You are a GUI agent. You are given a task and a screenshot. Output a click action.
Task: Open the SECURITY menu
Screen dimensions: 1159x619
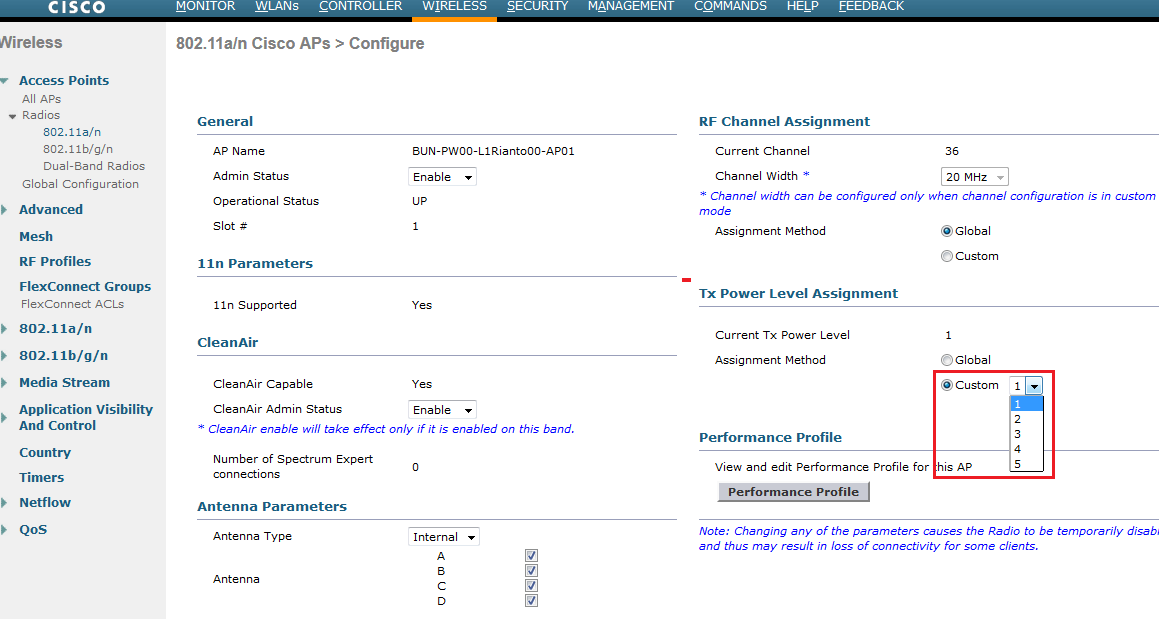tap(537, 7)
